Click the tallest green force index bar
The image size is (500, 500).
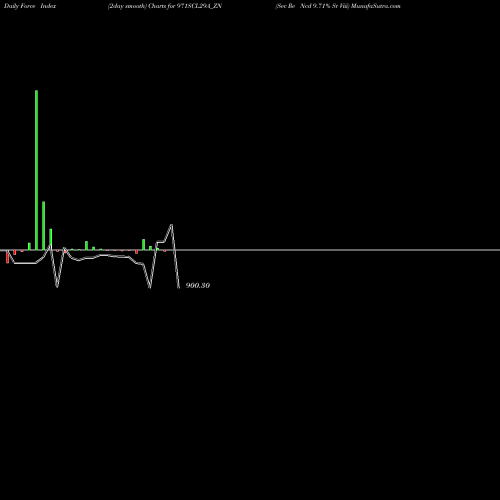point(36,170)
